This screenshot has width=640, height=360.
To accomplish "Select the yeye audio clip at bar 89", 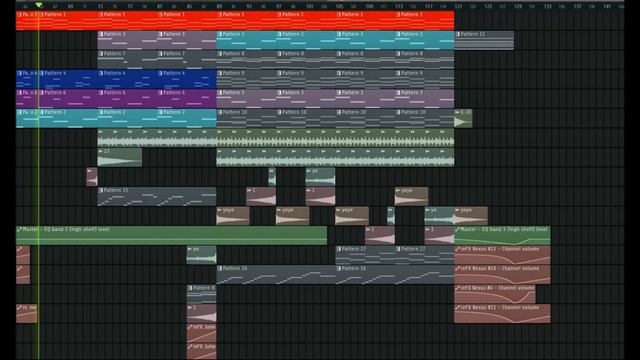I will (233, 216).
